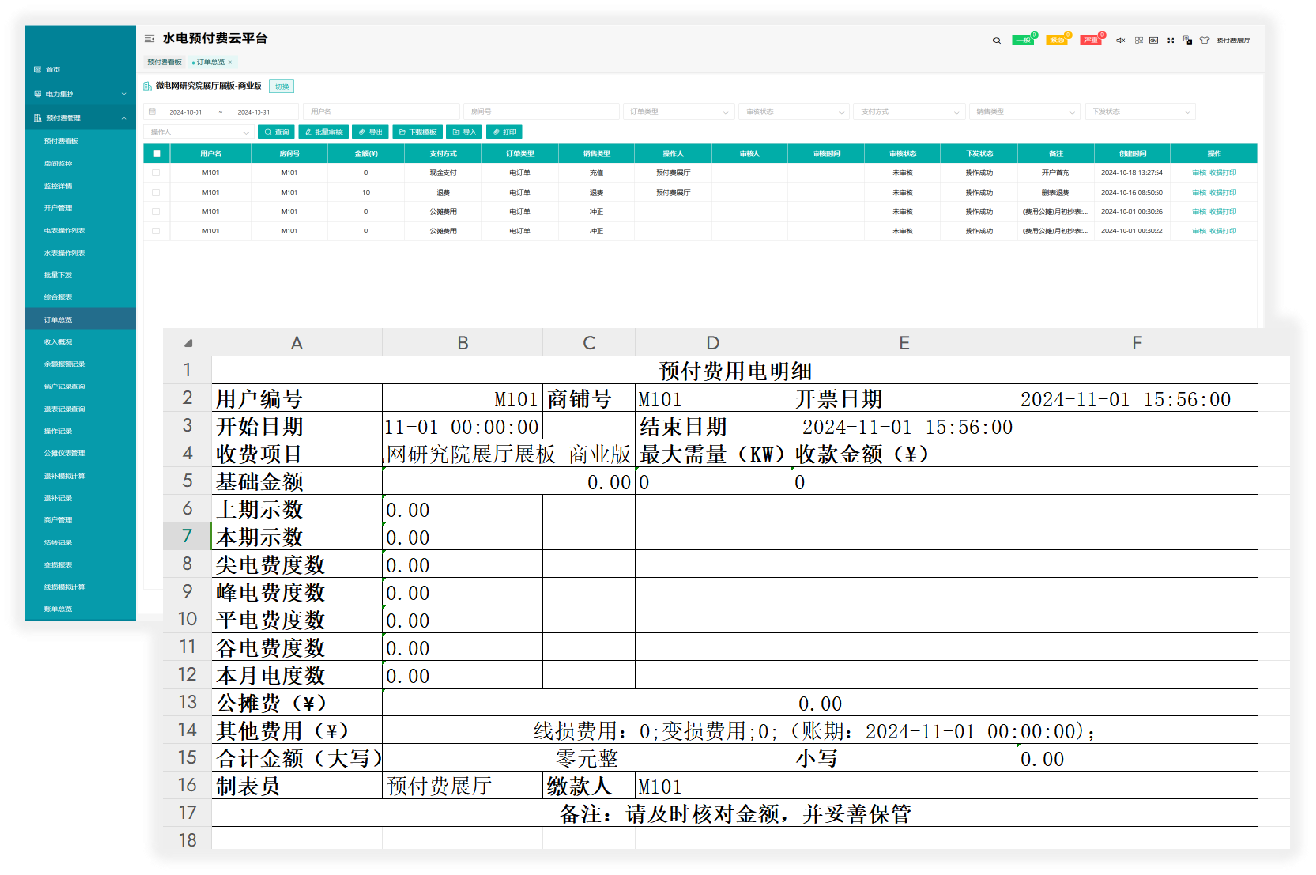Collapse the 预付费管理 sidebar menu
Image resolution: width=1316 pixels, height=875 pixels.
coord(80,118)
